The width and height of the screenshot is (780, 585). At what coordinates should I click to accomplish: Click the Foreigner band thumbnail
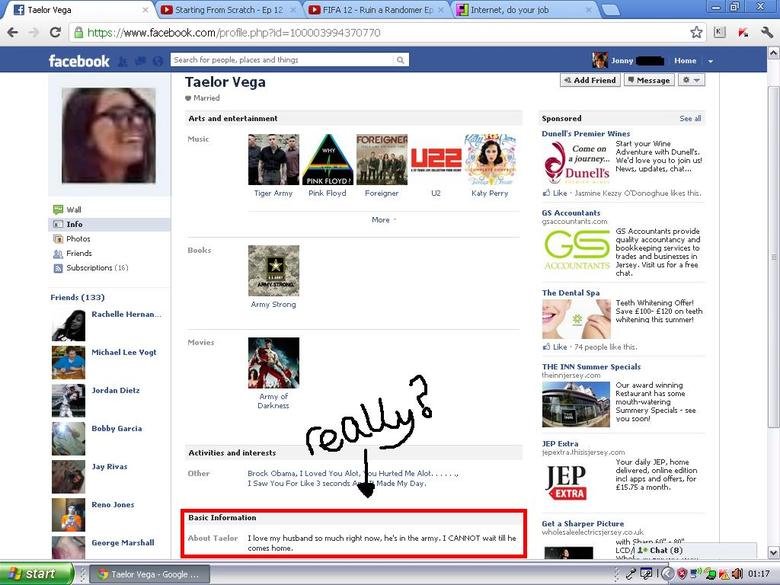coord(382,159)
